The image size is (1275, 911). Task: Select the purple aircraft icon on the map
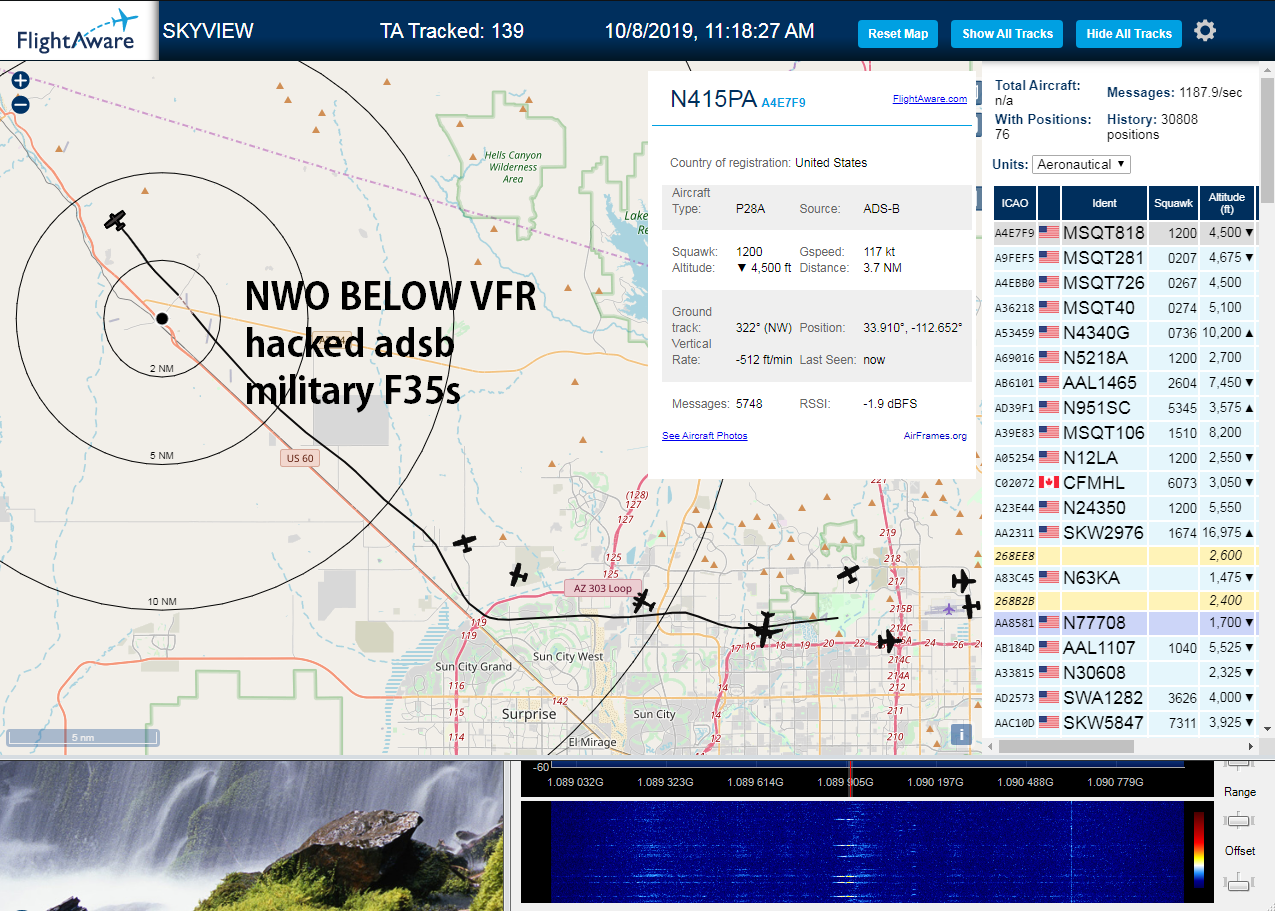(949, 608)
